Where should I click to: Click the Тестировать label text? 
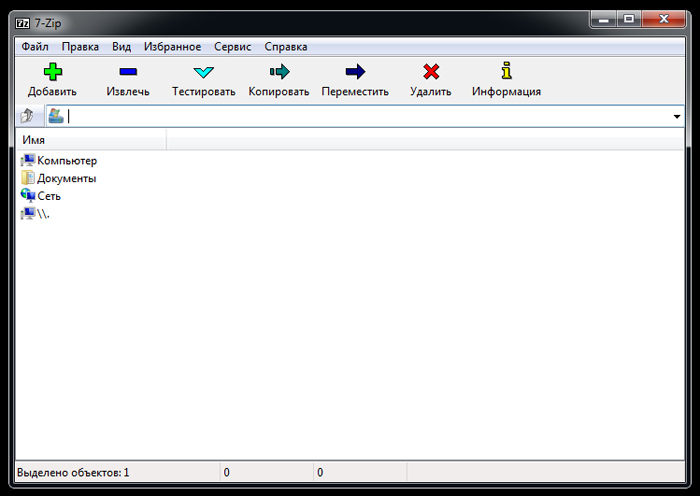(x=204, y=92)
